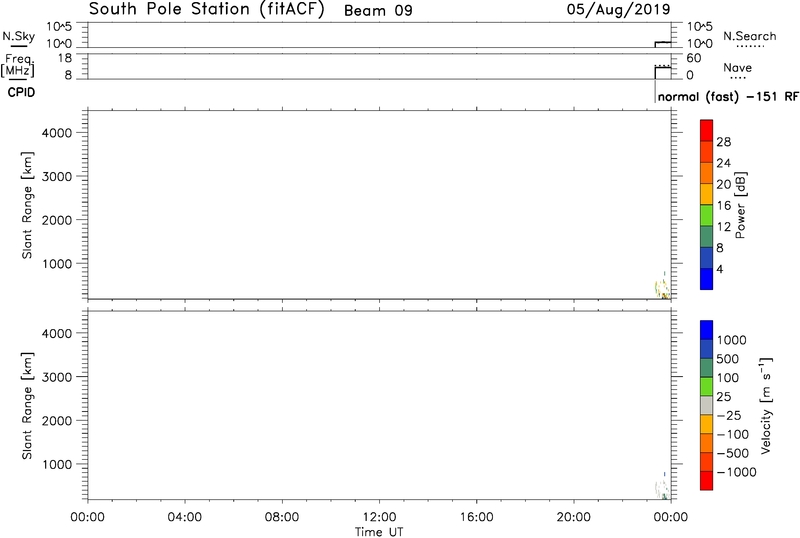Click the N.Search legend label

coord(749,36)
